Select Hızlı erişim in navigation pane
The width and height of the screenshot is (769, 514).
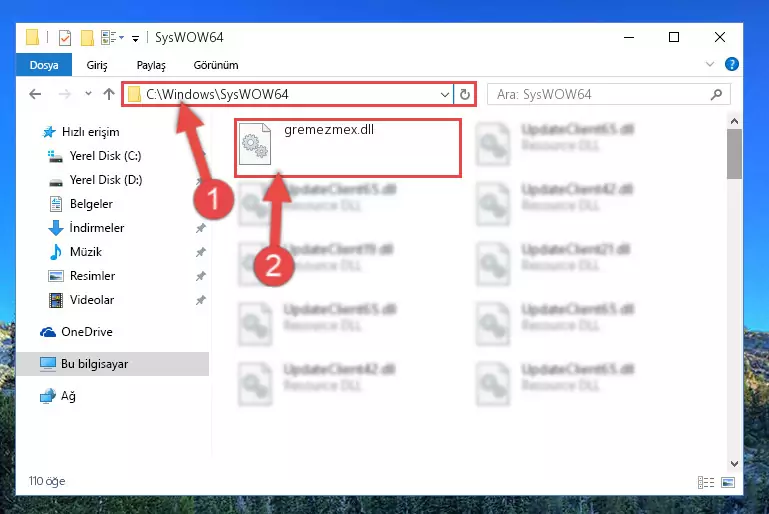click(90, 132)
